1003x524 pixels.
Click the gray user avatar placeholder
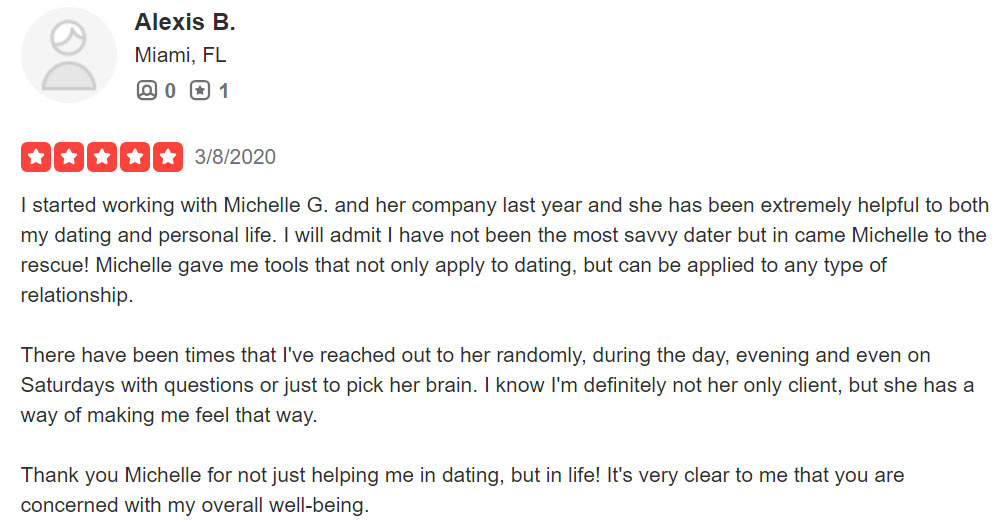click(68, 55)
